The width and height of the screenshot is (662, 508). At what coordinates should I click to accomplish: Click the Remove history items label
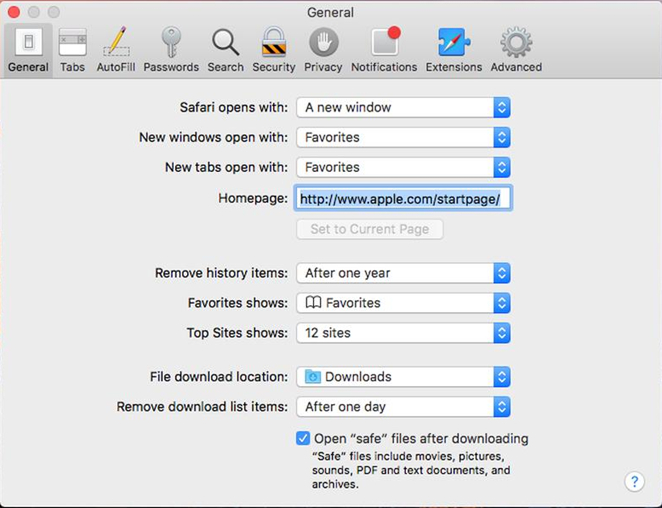click(221, 273)
